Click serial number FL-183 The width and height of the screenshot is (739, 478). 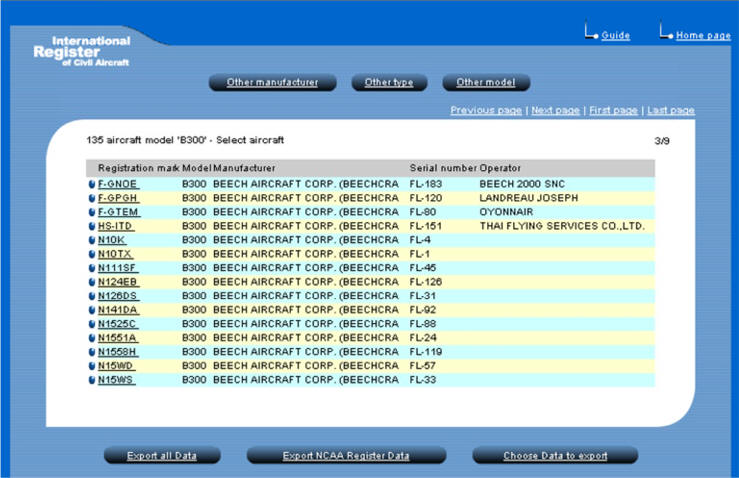(426, 184)
